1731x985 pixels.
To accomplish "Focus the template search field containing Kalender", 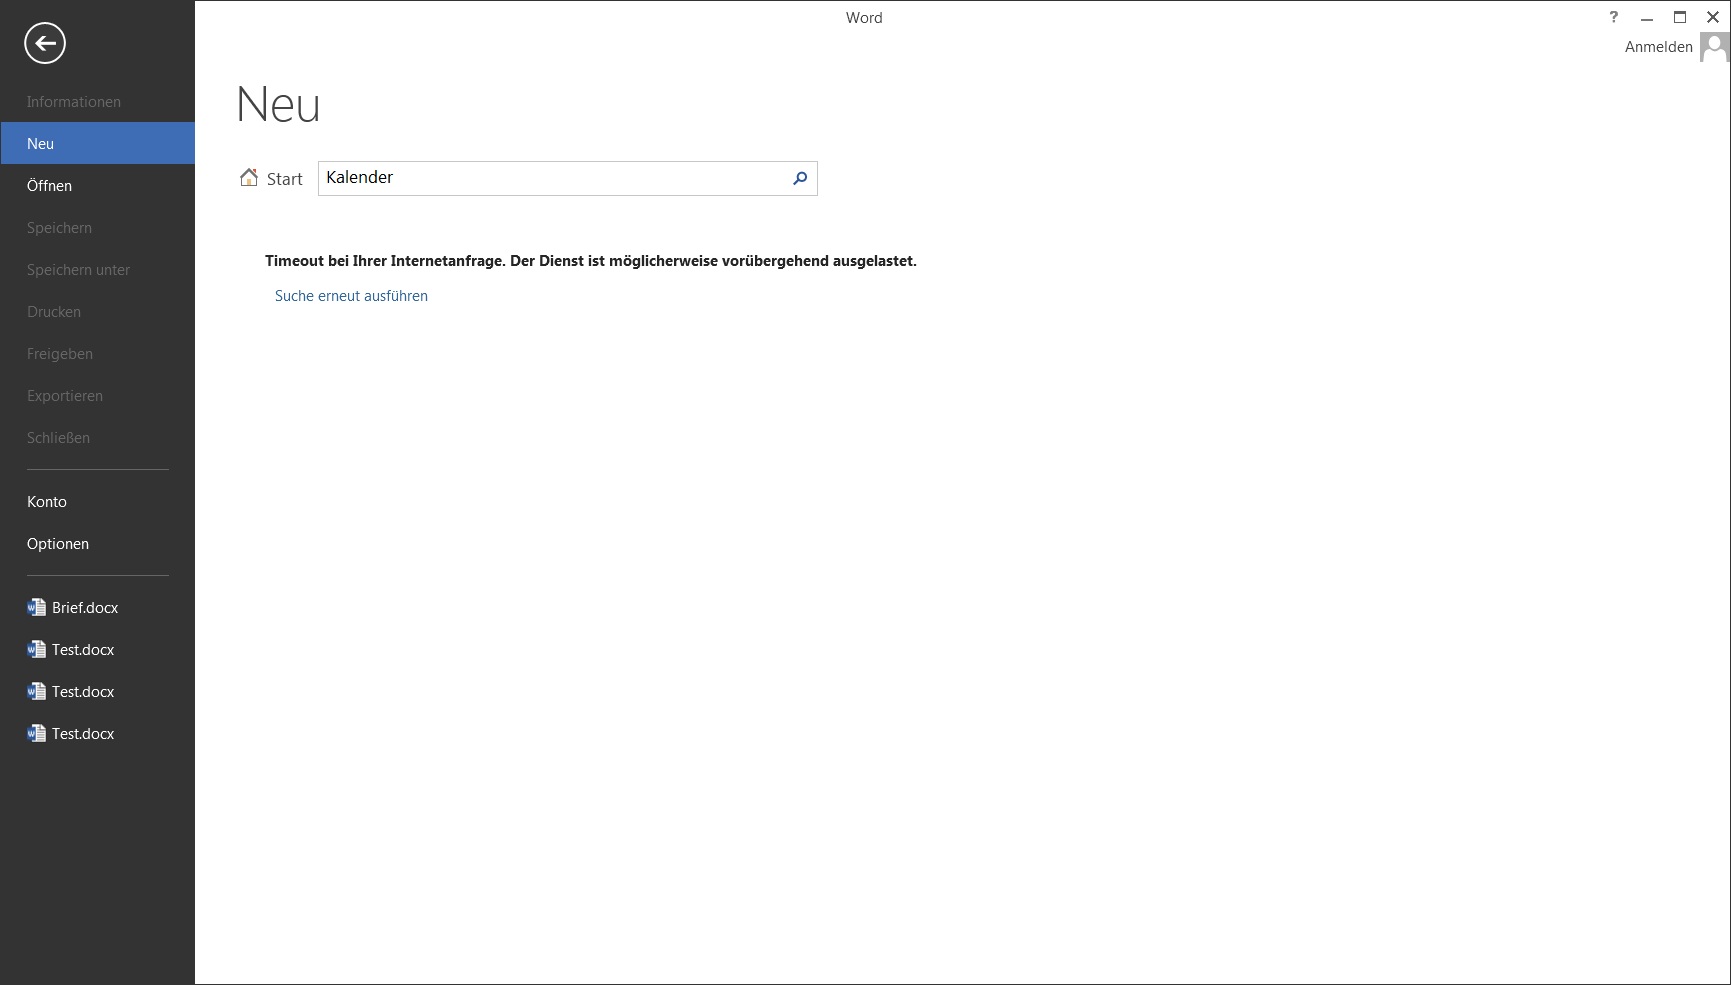I will tap(550, 178).
